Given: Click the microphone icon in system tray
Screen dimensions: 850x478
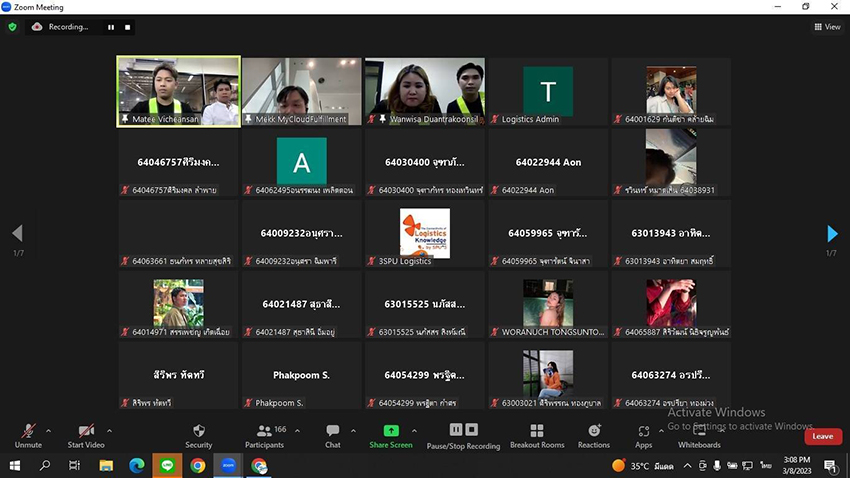Looking at the screenshot, I should coord(717,466).
